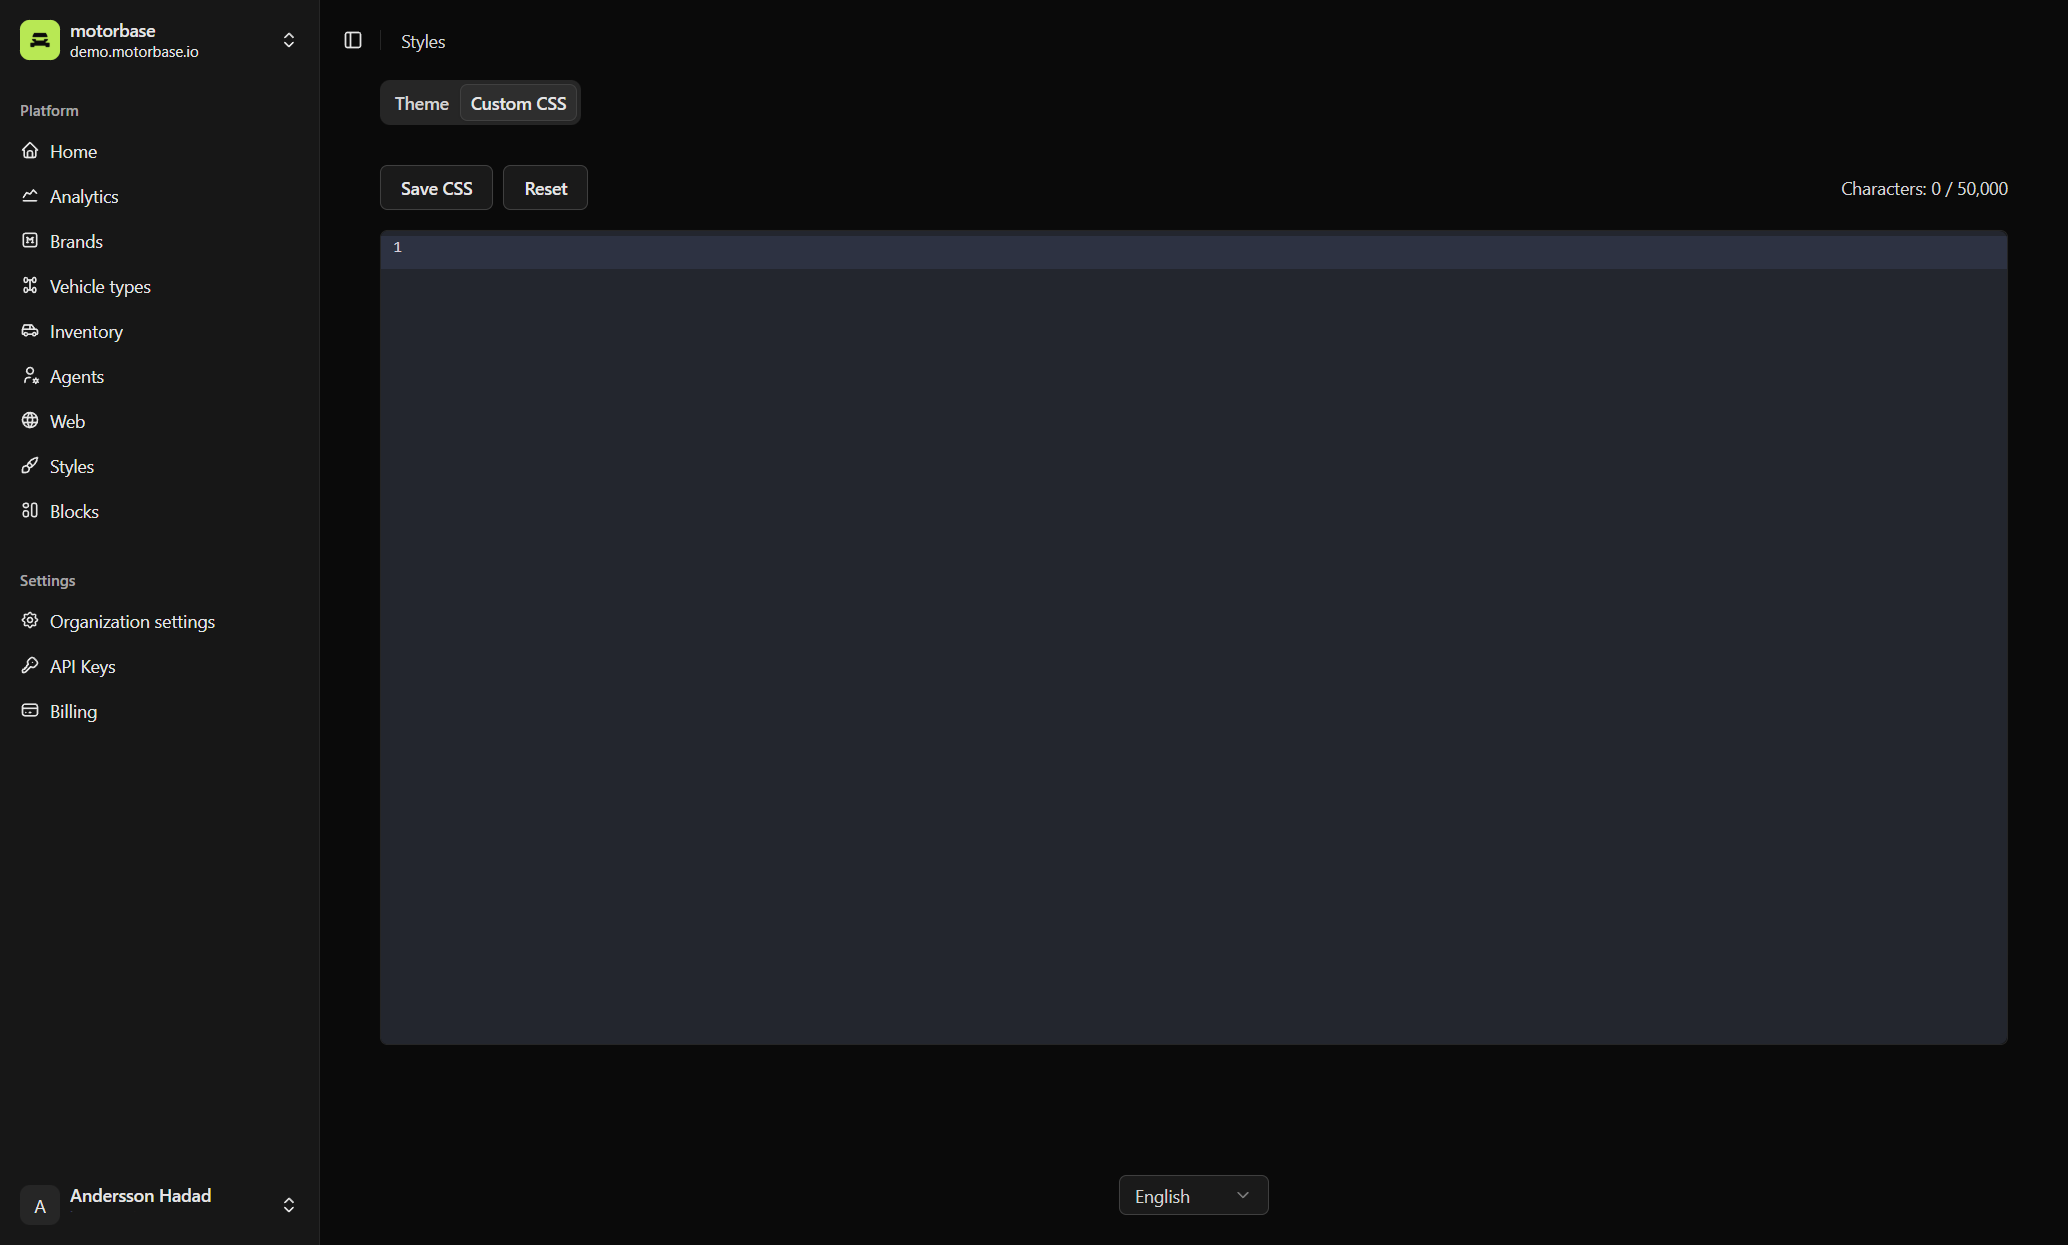
Task: Open the Brands section
Action: pyautogui.click(x=160, y=241)
